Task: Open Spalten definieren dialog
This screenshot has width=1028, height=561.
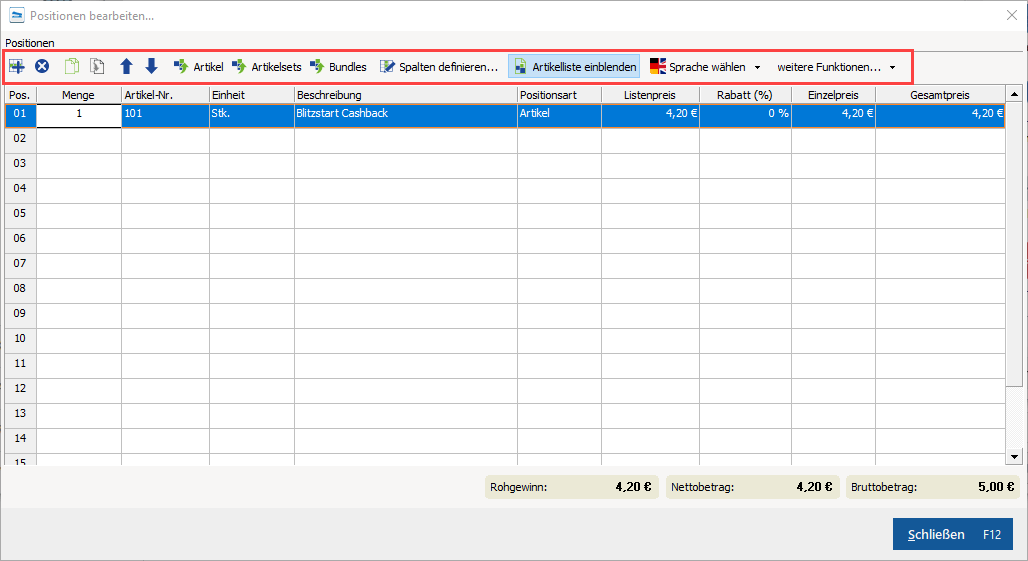Action: click(x=439, y=67)
